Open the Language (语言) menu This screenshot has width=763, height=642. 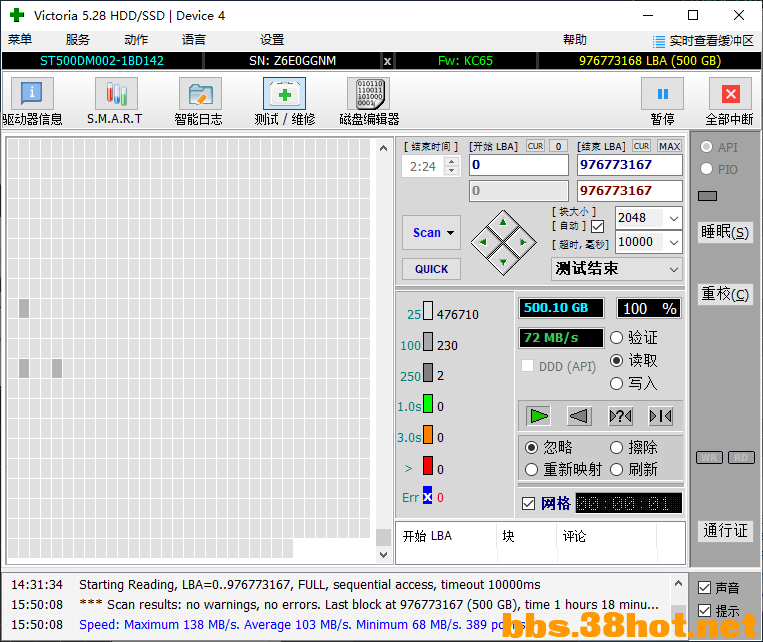point(194,39)
